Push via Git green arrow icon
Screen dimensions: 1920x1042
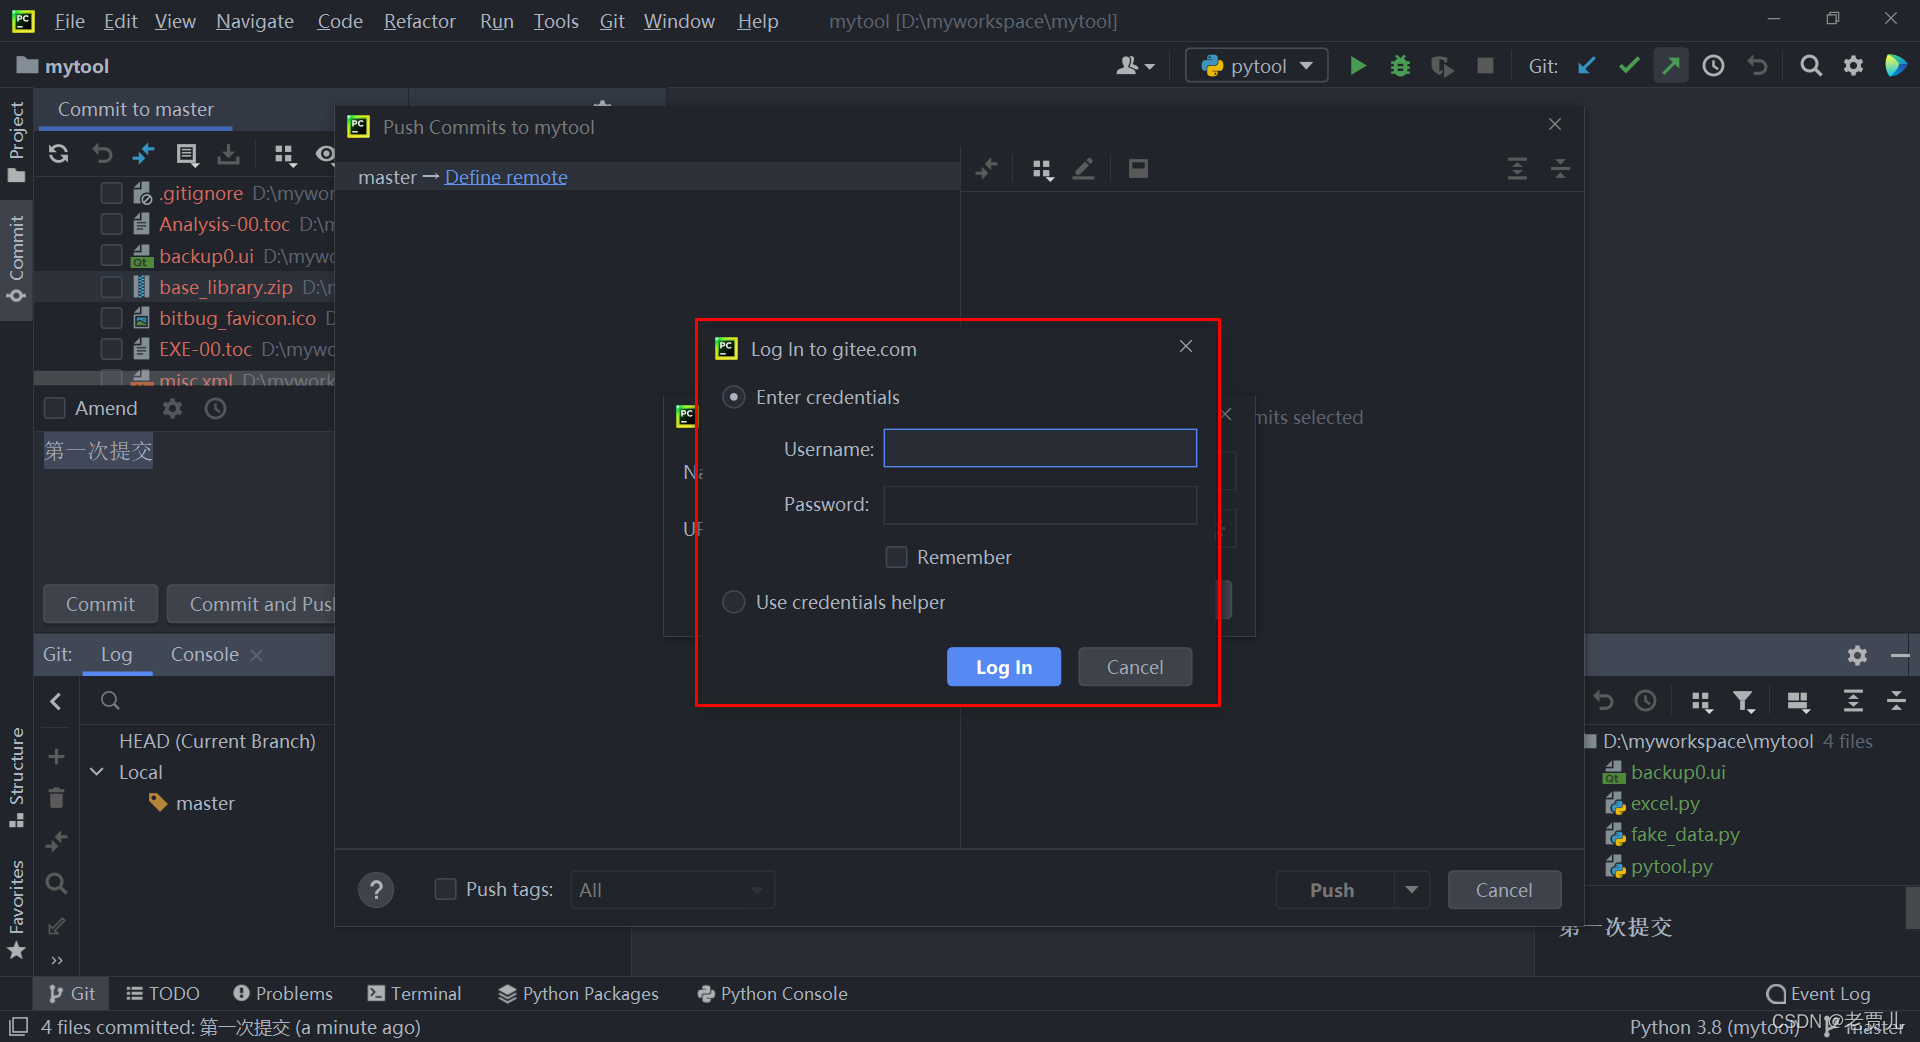click(x=1671, y=66)
